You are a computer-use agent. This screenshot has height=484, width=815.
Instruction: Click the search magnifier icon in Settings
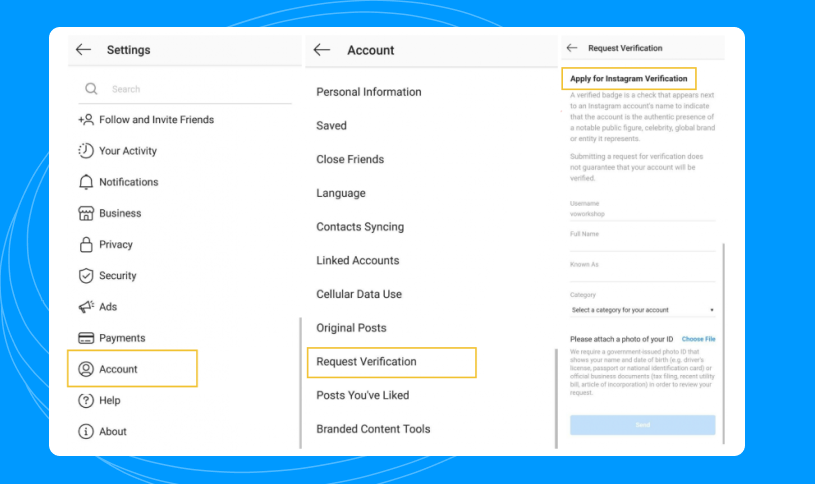[x=91, y=89]
